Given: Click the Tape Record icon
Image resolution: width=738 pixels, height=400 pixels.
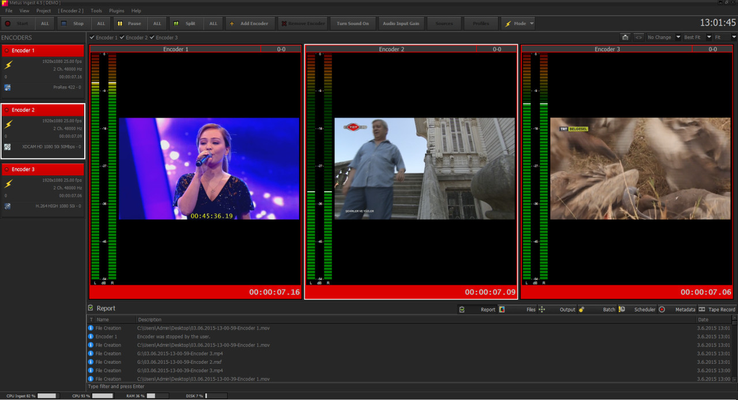Looking at the screenshot, I should 701,309.
